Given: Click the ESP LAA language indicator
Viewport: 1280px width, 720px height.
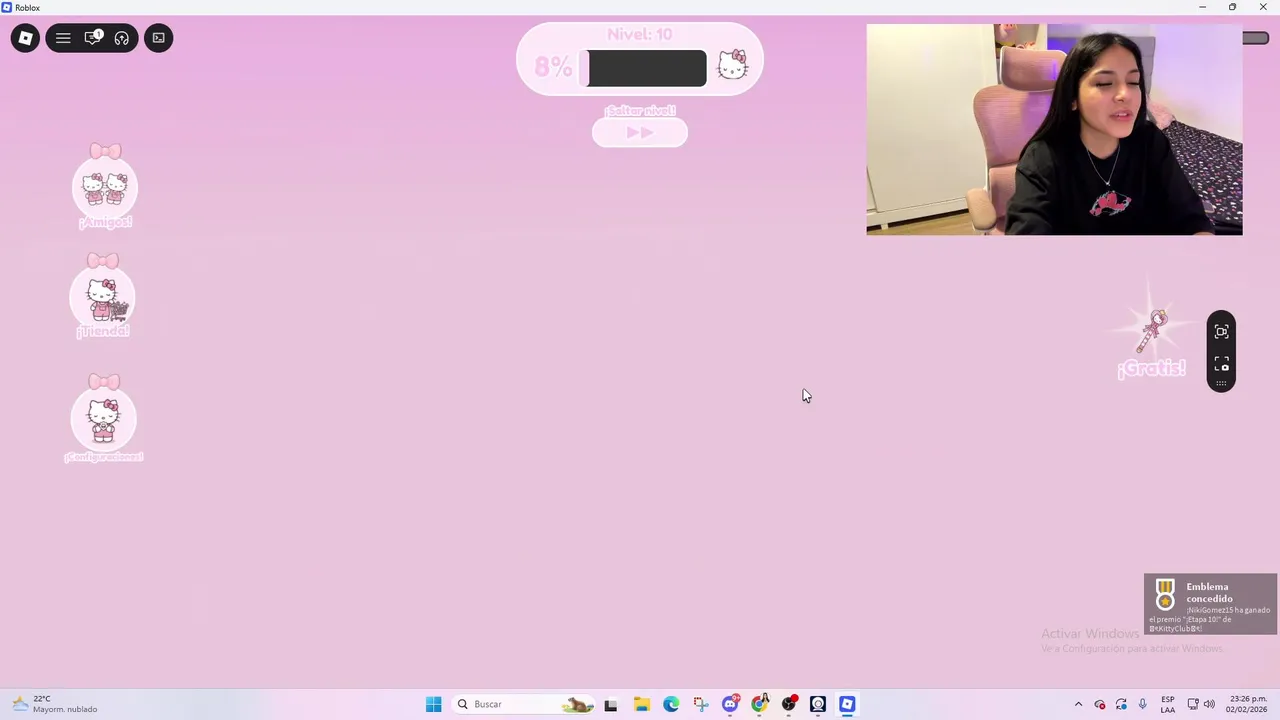Looking at the screenshot, I should [1168, 704].
